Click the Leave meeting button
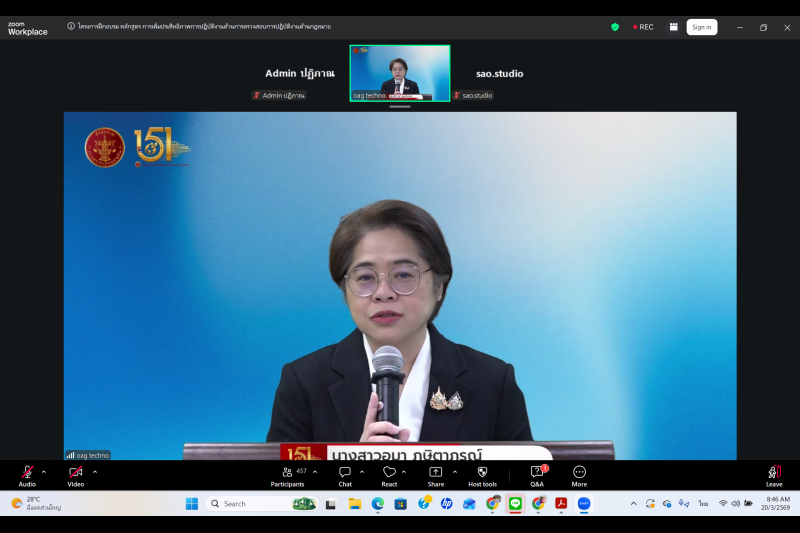Viewport: 800px width, 533px height. [x=774, y=473]
